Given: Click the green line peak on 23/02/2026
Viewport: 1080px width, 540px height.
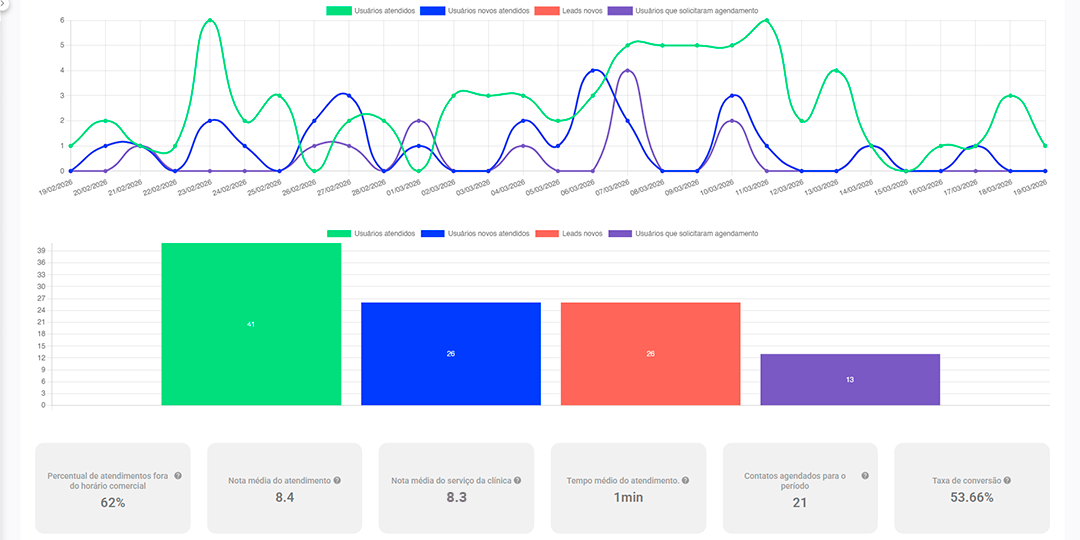Looking at the screenshot, I should (x=210, y=20).
